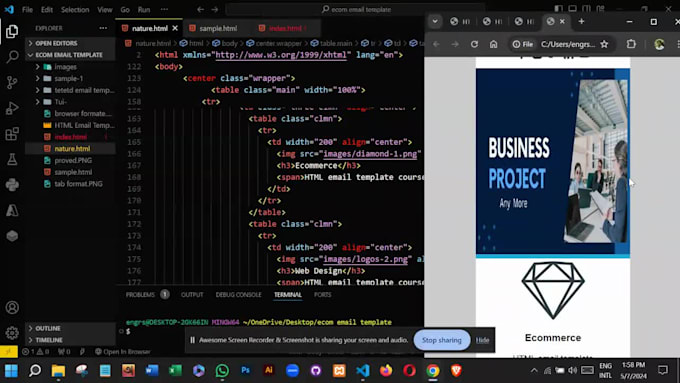Close the active browser tab

[x=562, y=21]
